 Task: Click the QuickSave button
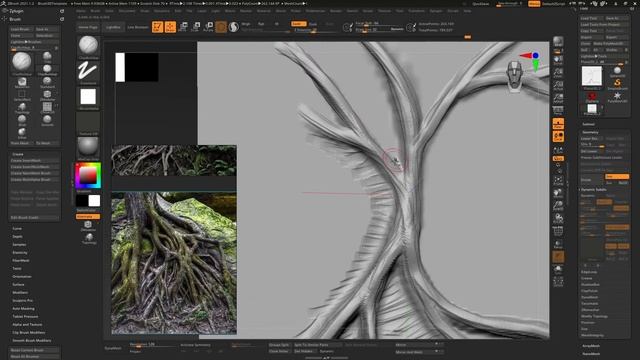tap(480, 4)
